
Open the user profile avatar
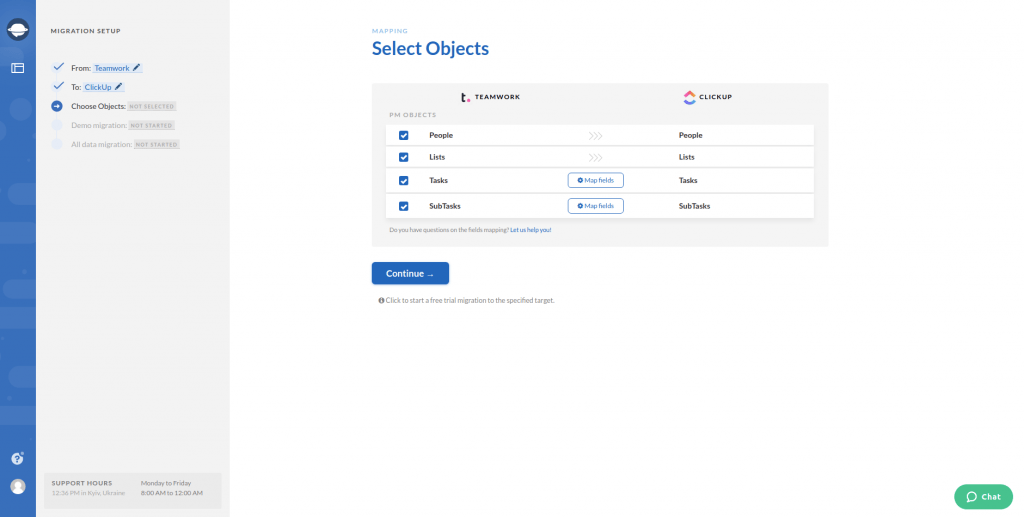click(x=18, y=486)
